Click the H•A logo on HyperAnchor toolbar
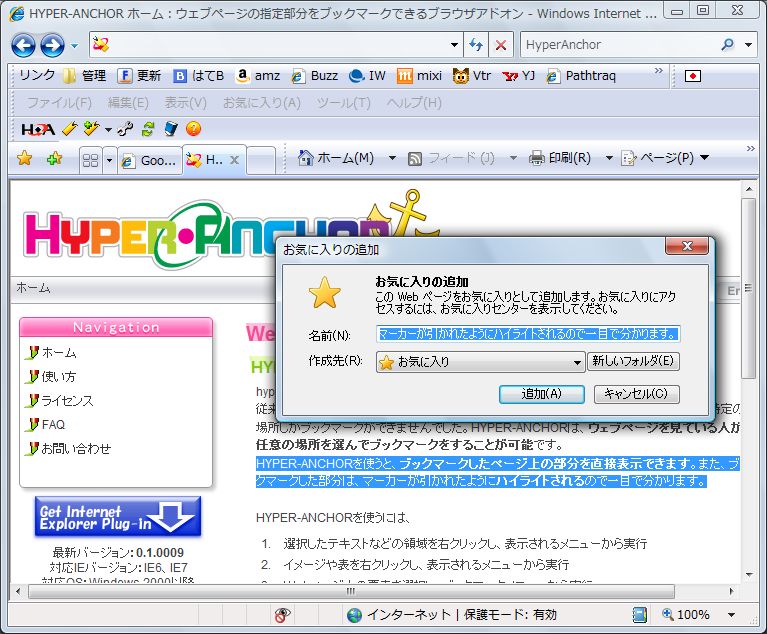The width and height of the screenshot is (767, 634). coord(38,129)
